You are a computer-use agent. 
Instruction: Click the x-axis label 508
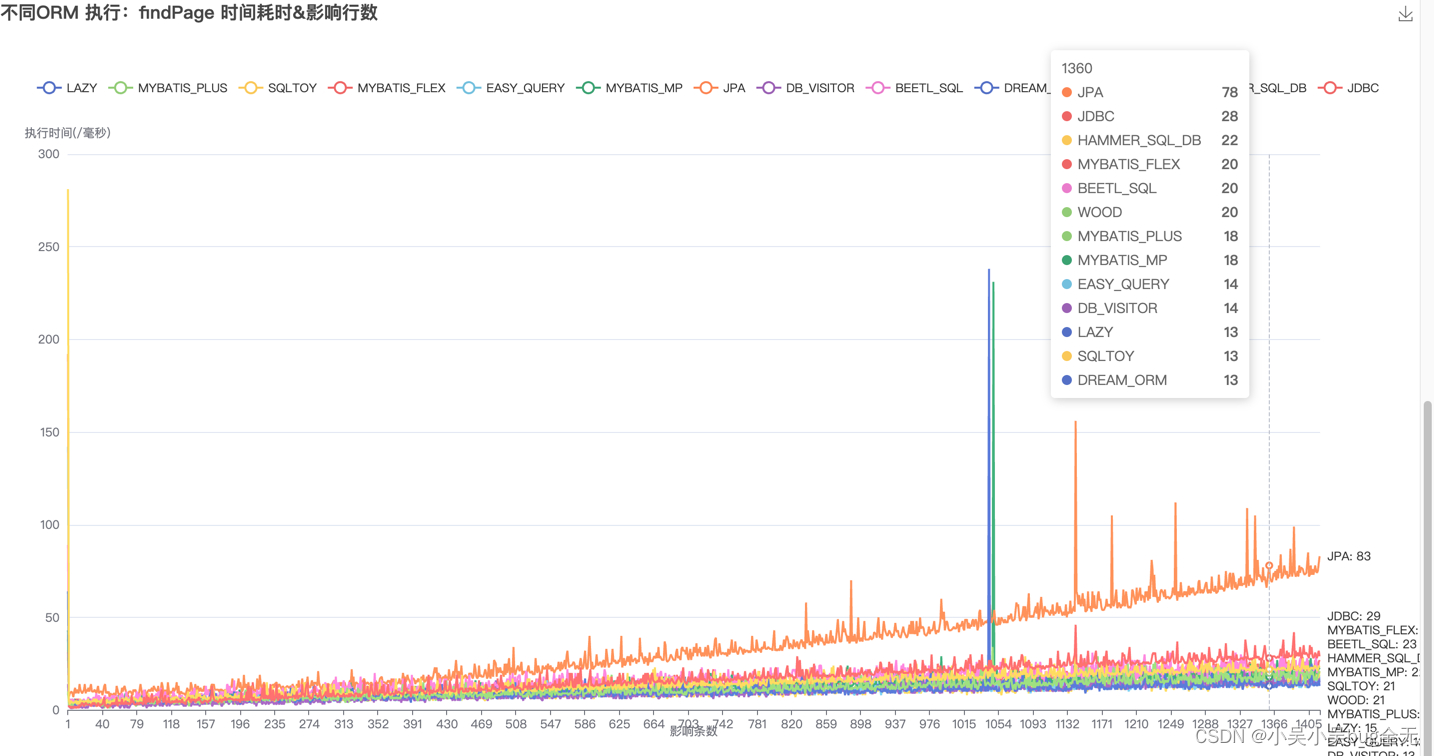(x=515, y=724)
